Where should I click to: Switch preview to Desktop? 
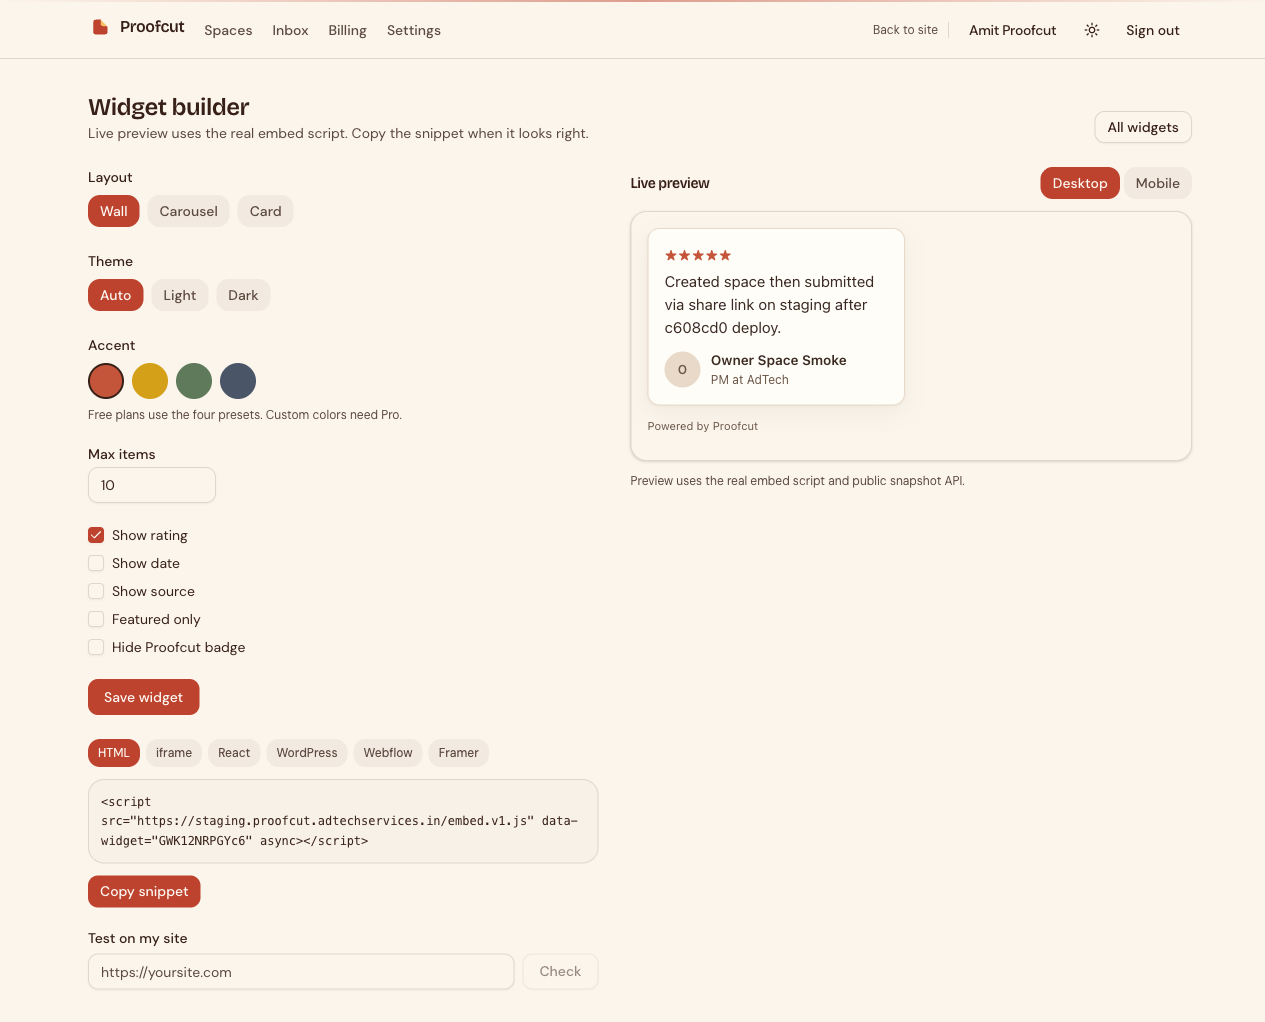[1080, 183]
